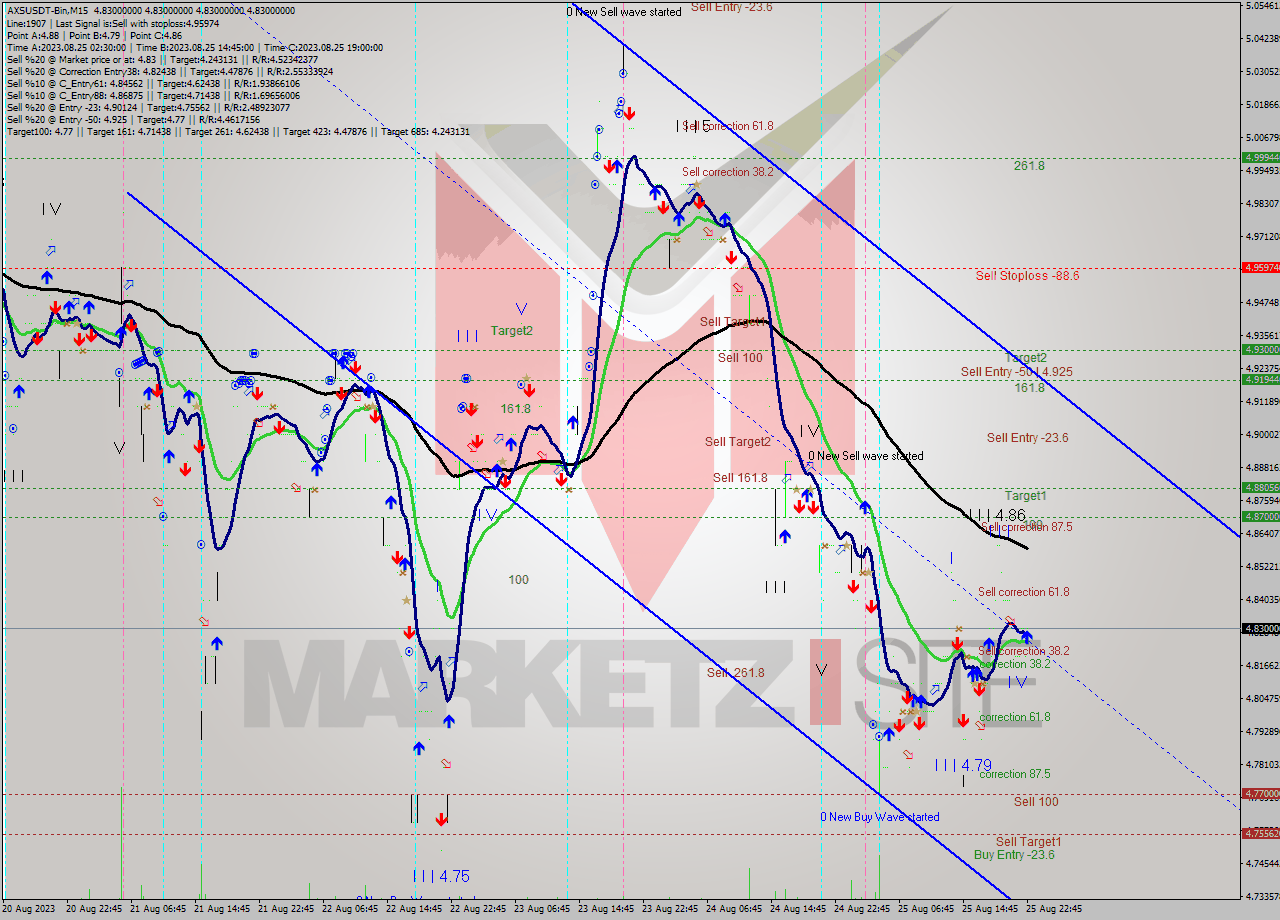Click the 'Sell 261.8' label
This screenshot has height=920, width=1280.
point(736,673)
